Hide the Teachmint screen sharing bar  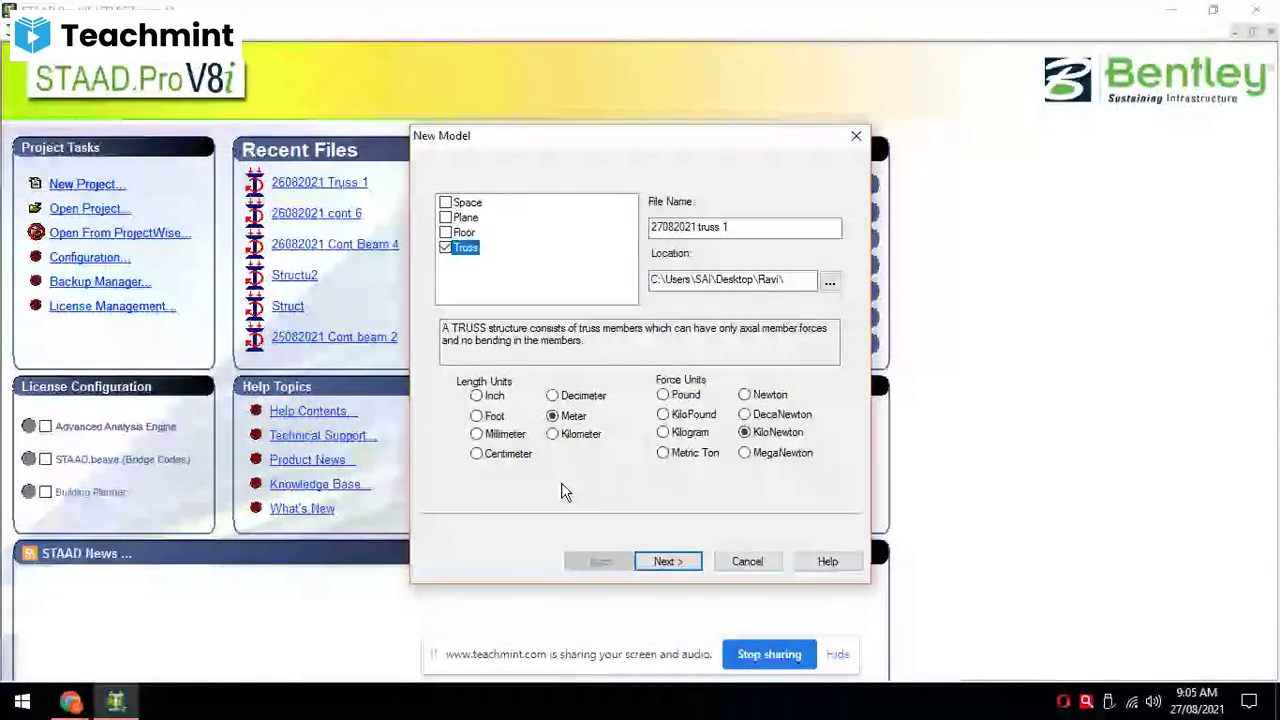point(838,655)
